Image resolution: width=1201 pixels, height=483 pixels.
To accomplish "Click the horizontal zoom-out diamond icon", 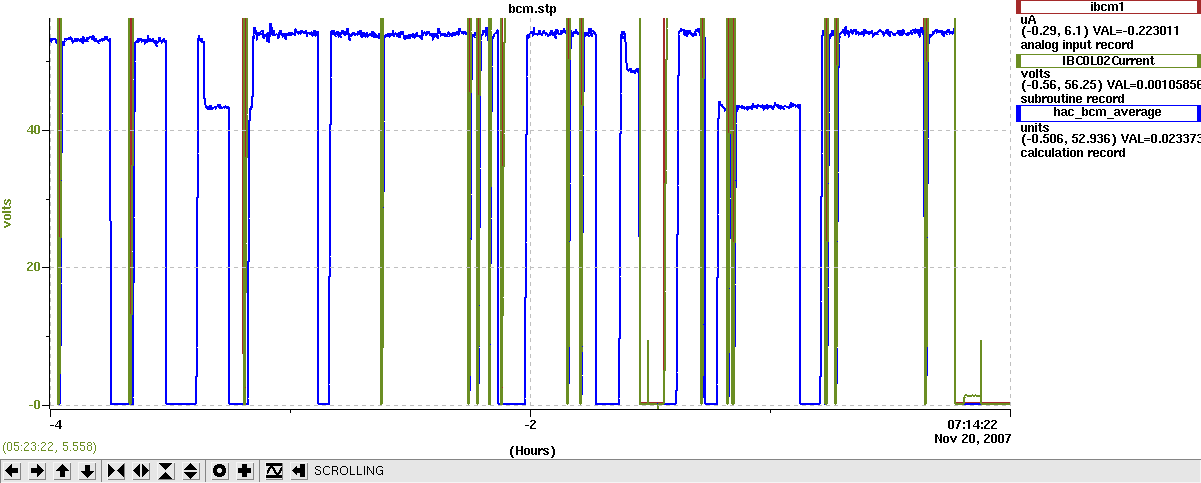I will tap(141, 470).
